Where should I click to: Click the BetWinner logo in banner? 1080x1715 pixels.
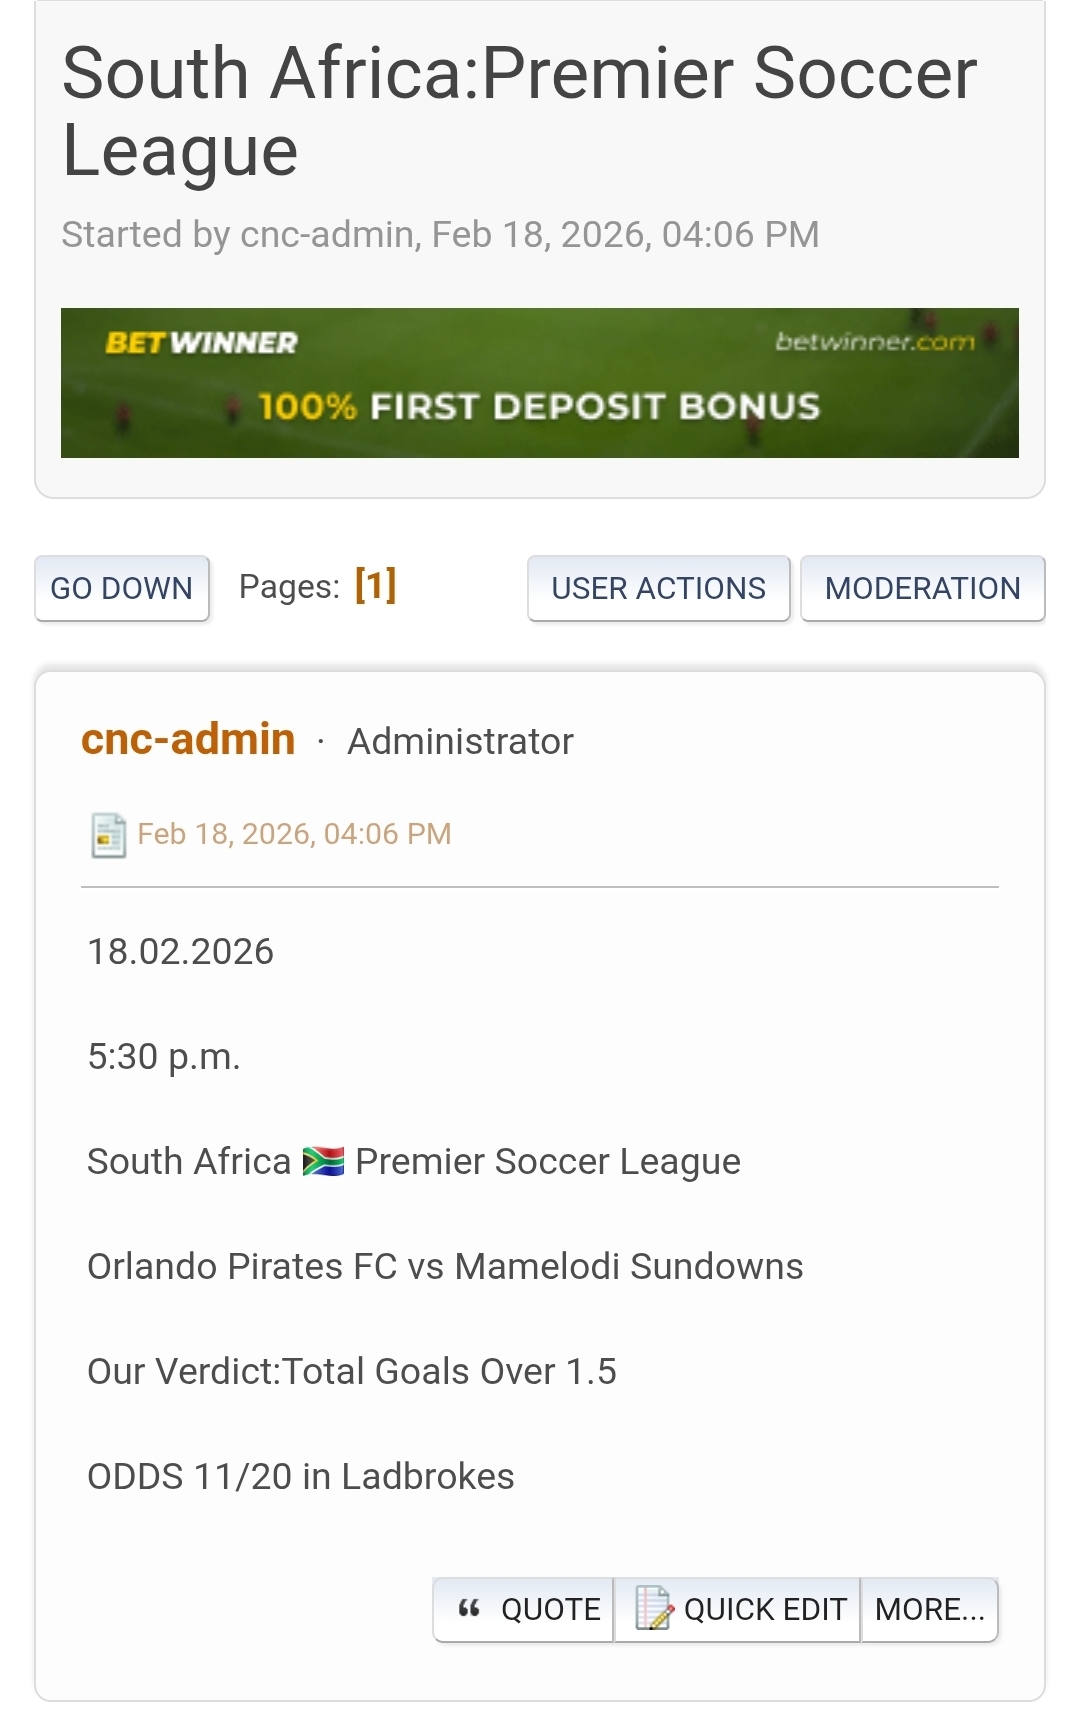coord(201,343)
